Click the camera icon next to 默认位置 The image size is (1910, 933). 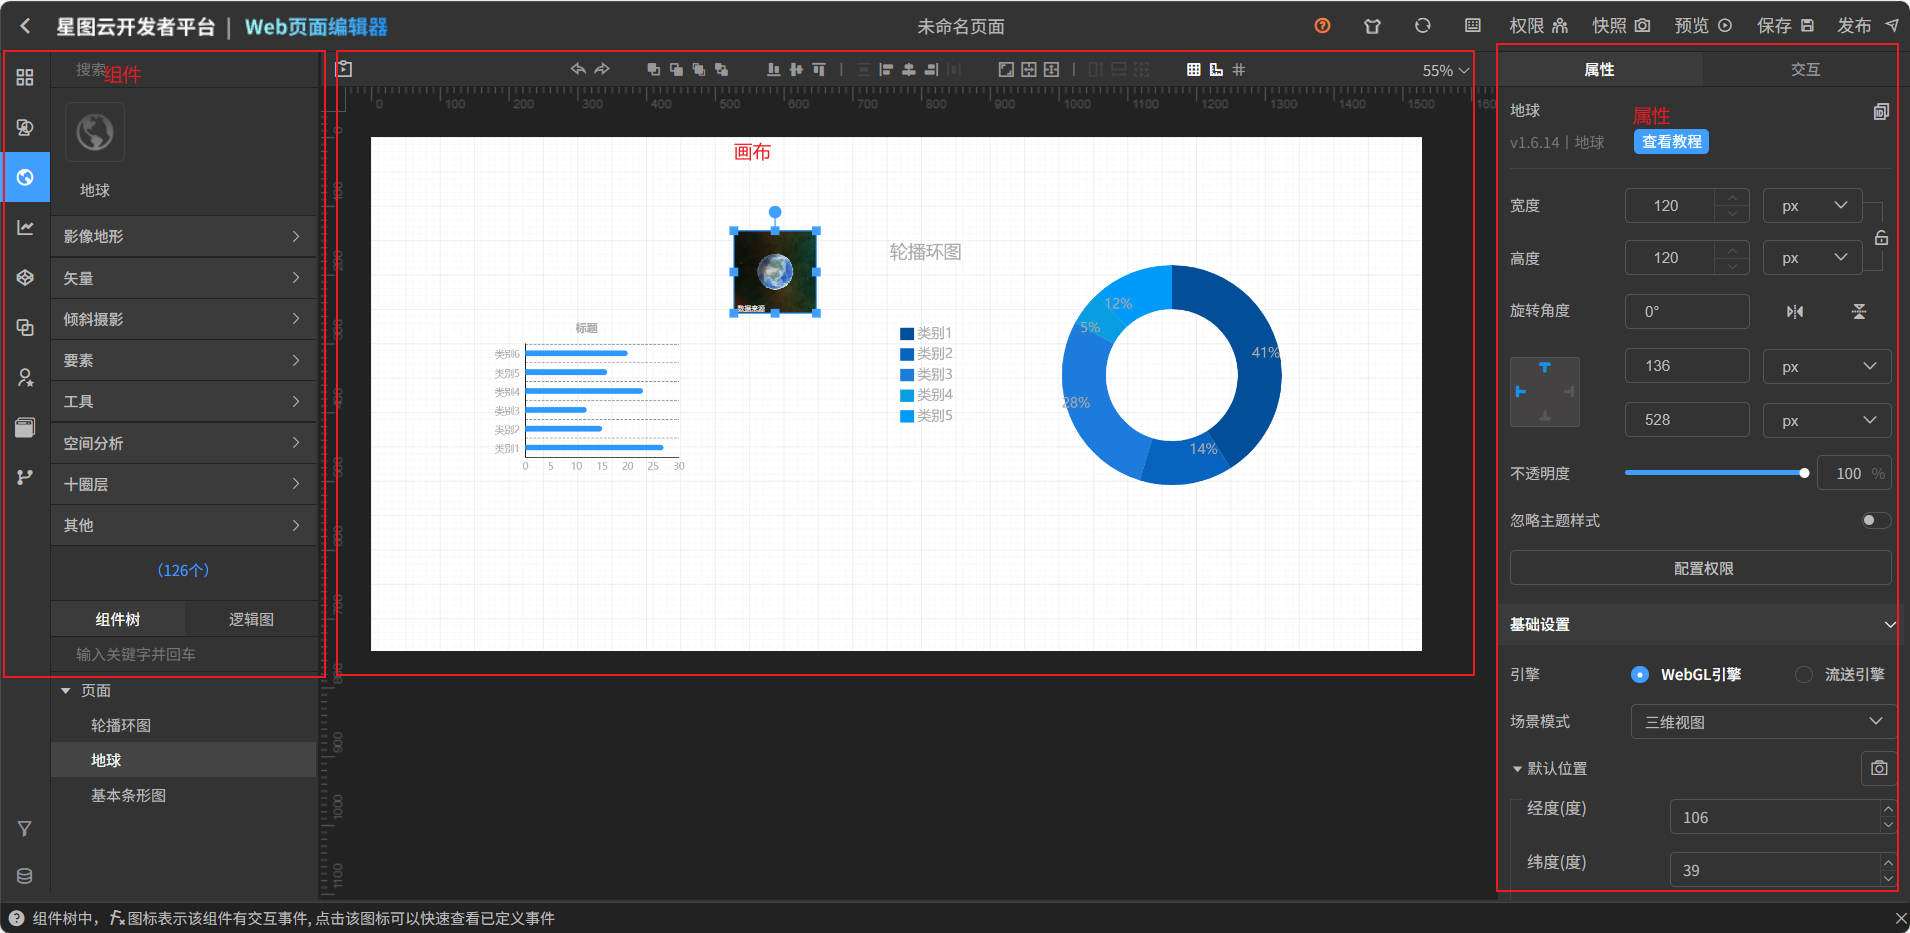1879,768
